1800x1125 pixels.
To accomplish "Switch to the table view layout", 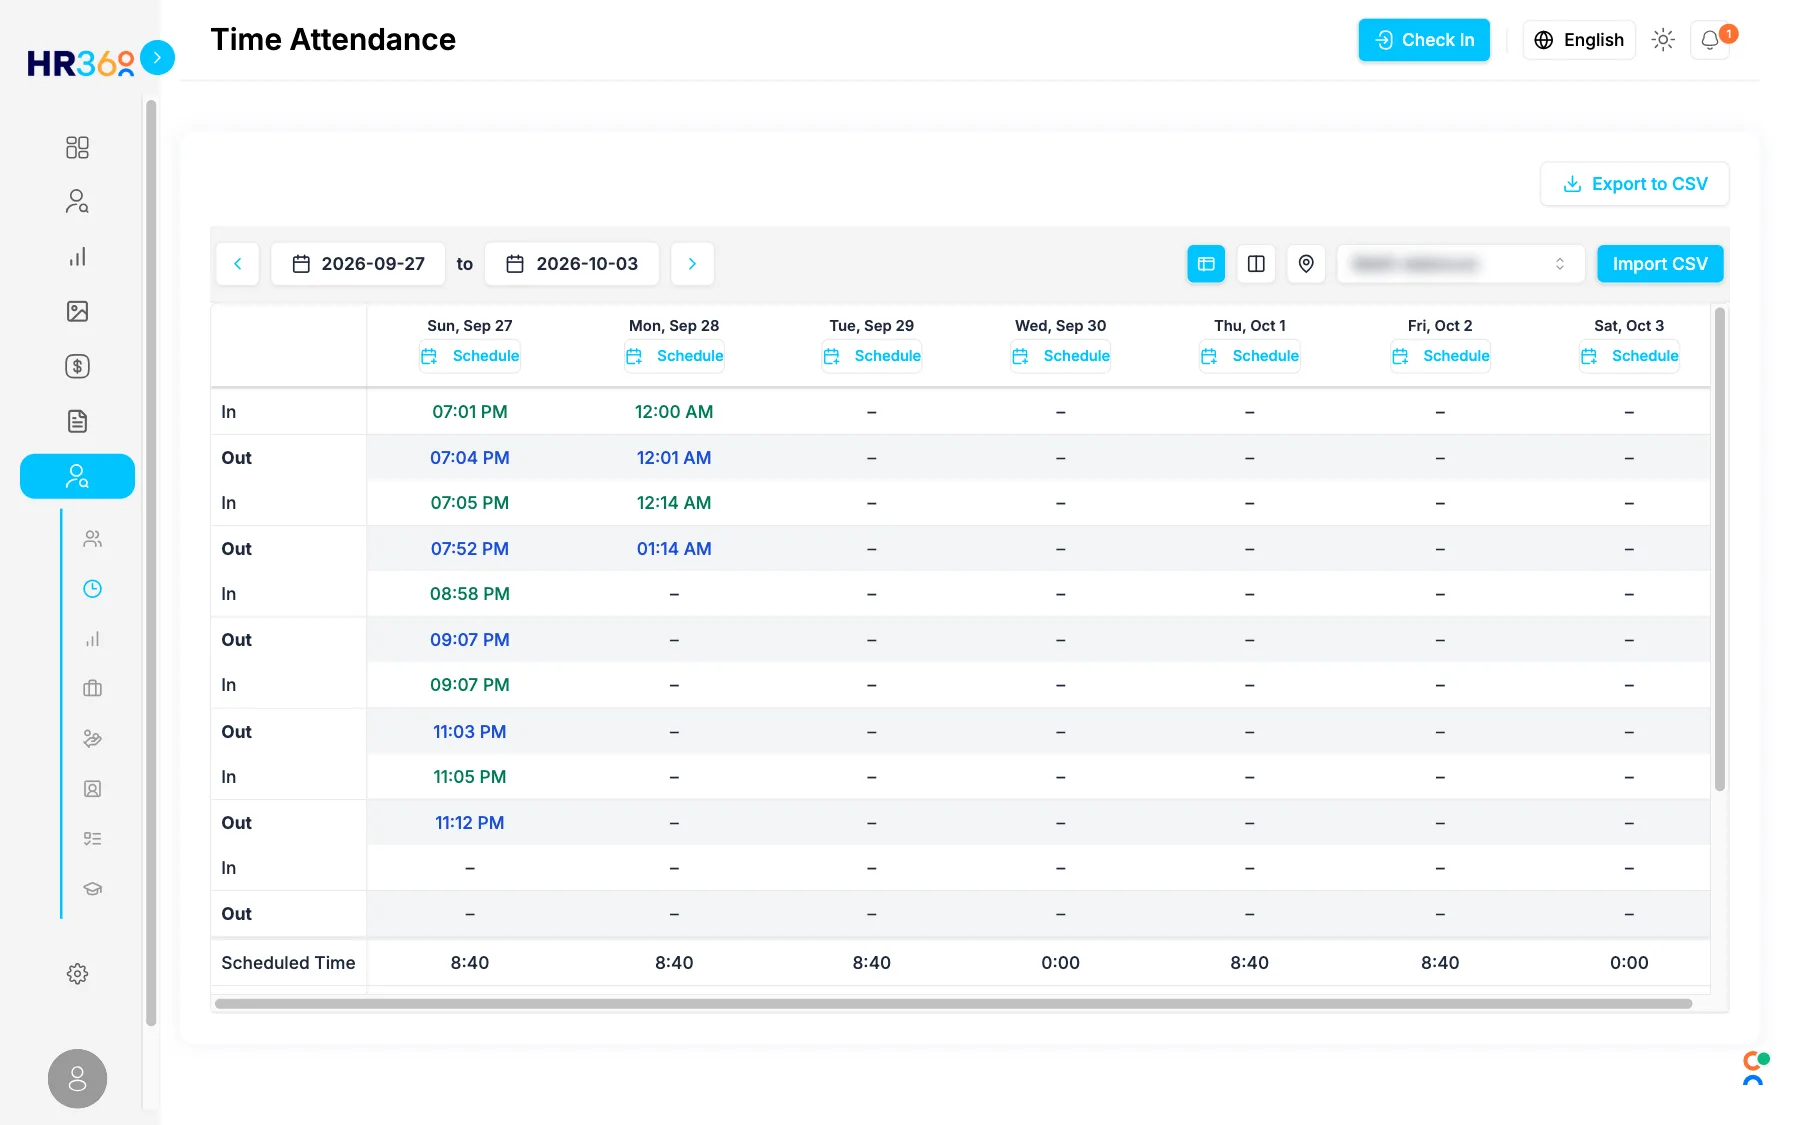I will (x=1206, y=264).
